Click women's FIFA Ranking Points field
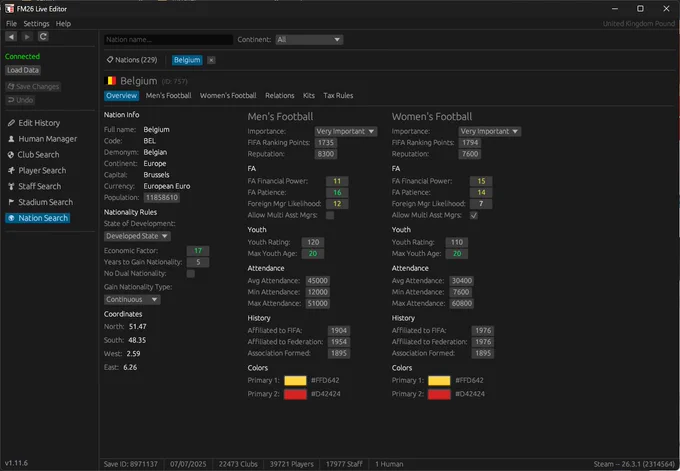Image resolution: width=680 pixels, height=471 pixels. point(470,143)
